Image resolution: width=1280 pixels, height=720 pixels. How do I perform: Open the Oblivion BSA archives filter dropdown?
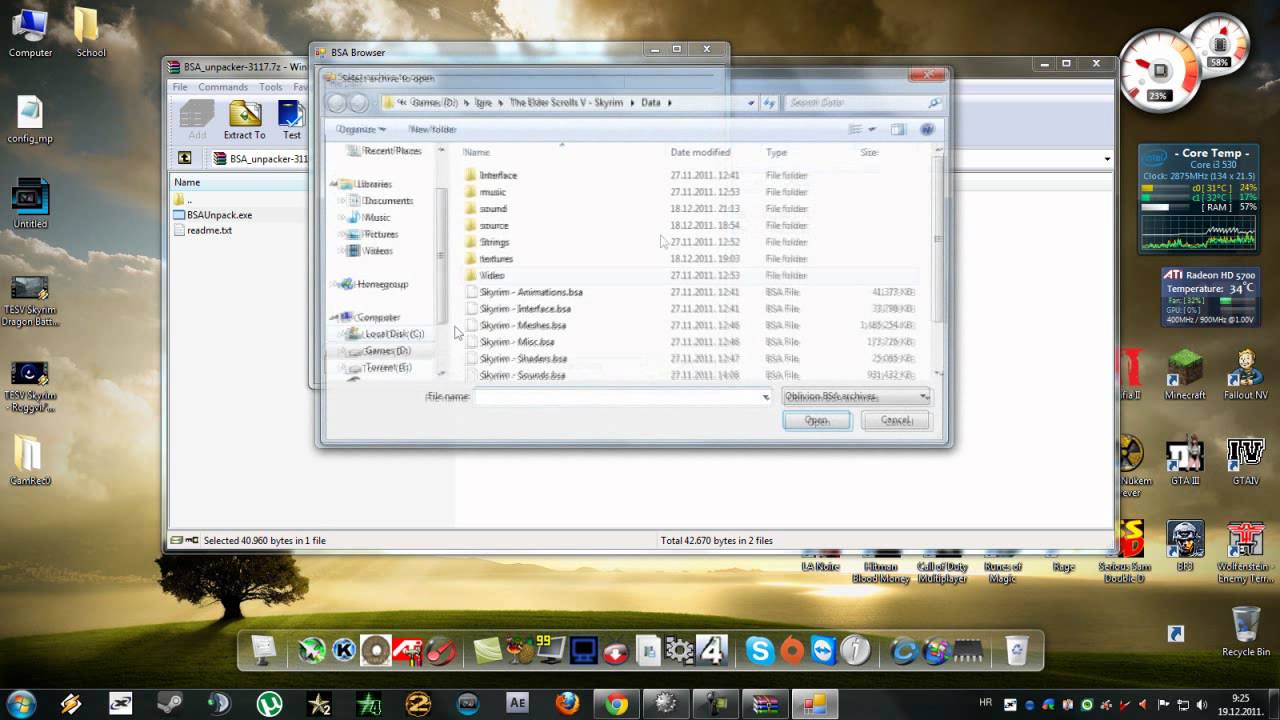856,397
